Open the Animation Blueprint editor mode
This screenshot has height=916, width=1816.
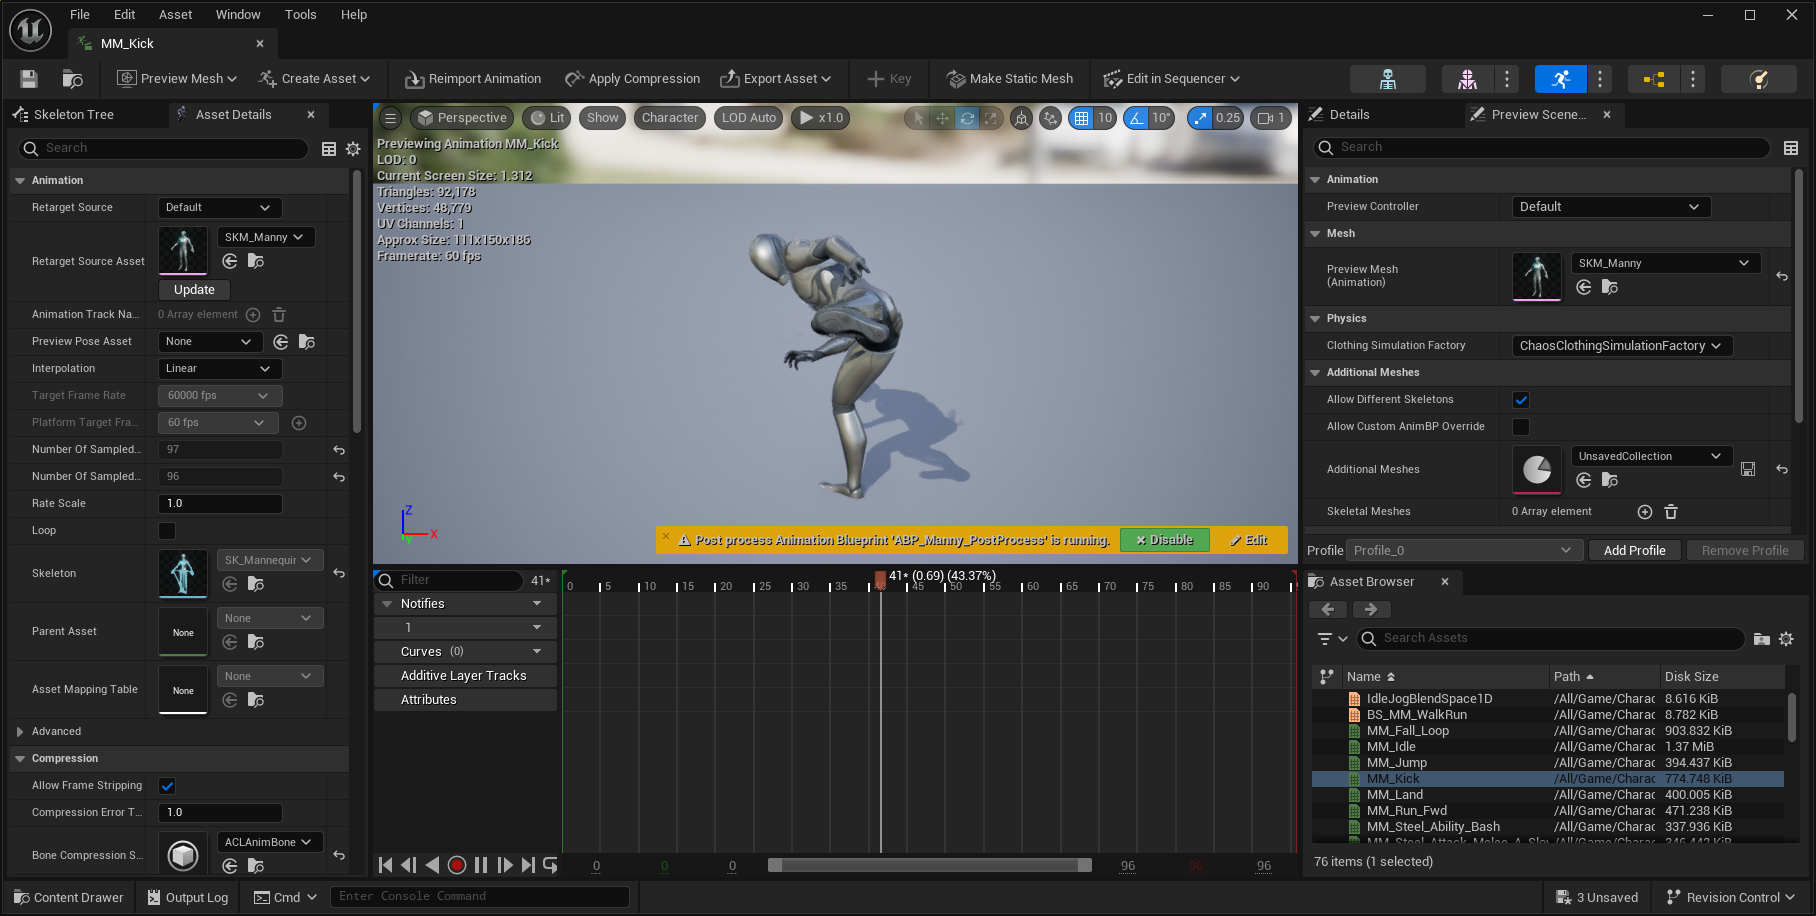(1654, 79)
